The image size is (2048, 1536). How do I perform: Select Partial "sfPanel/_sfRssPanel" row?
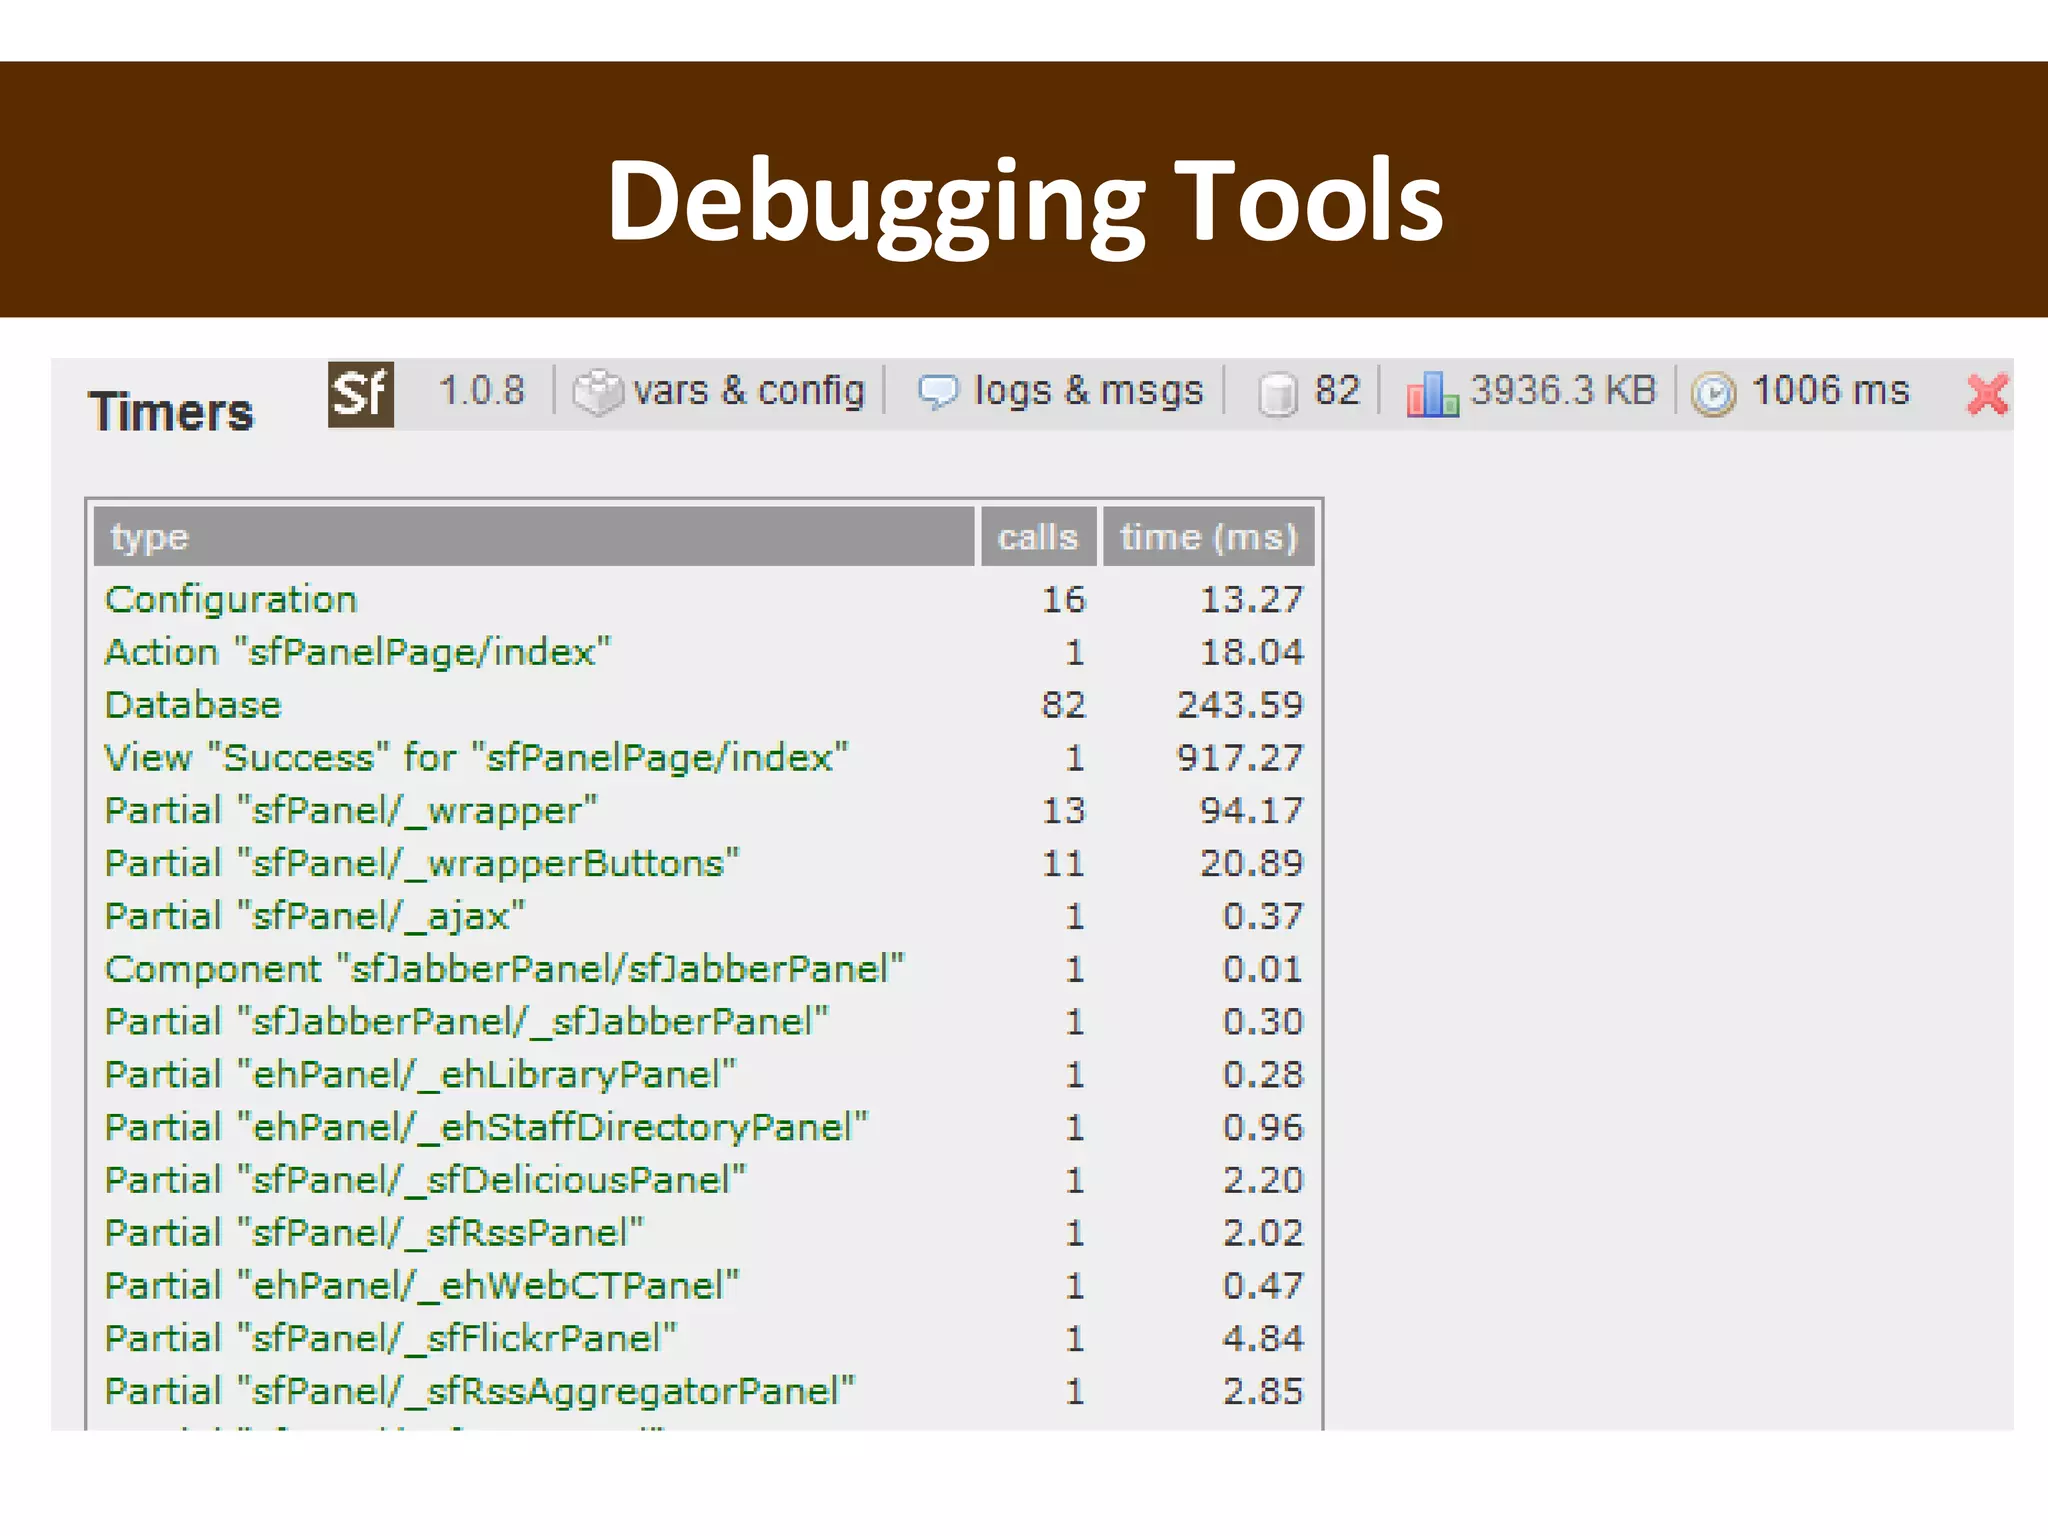click(x=704, y=1233)
